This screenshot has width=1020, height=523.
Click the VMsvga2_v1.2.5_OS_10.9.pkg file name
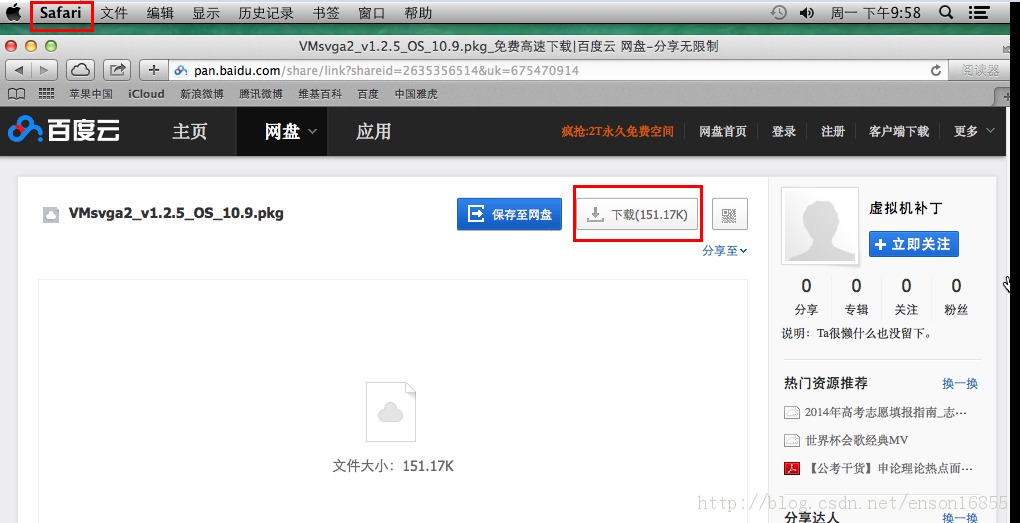point(176,213)
